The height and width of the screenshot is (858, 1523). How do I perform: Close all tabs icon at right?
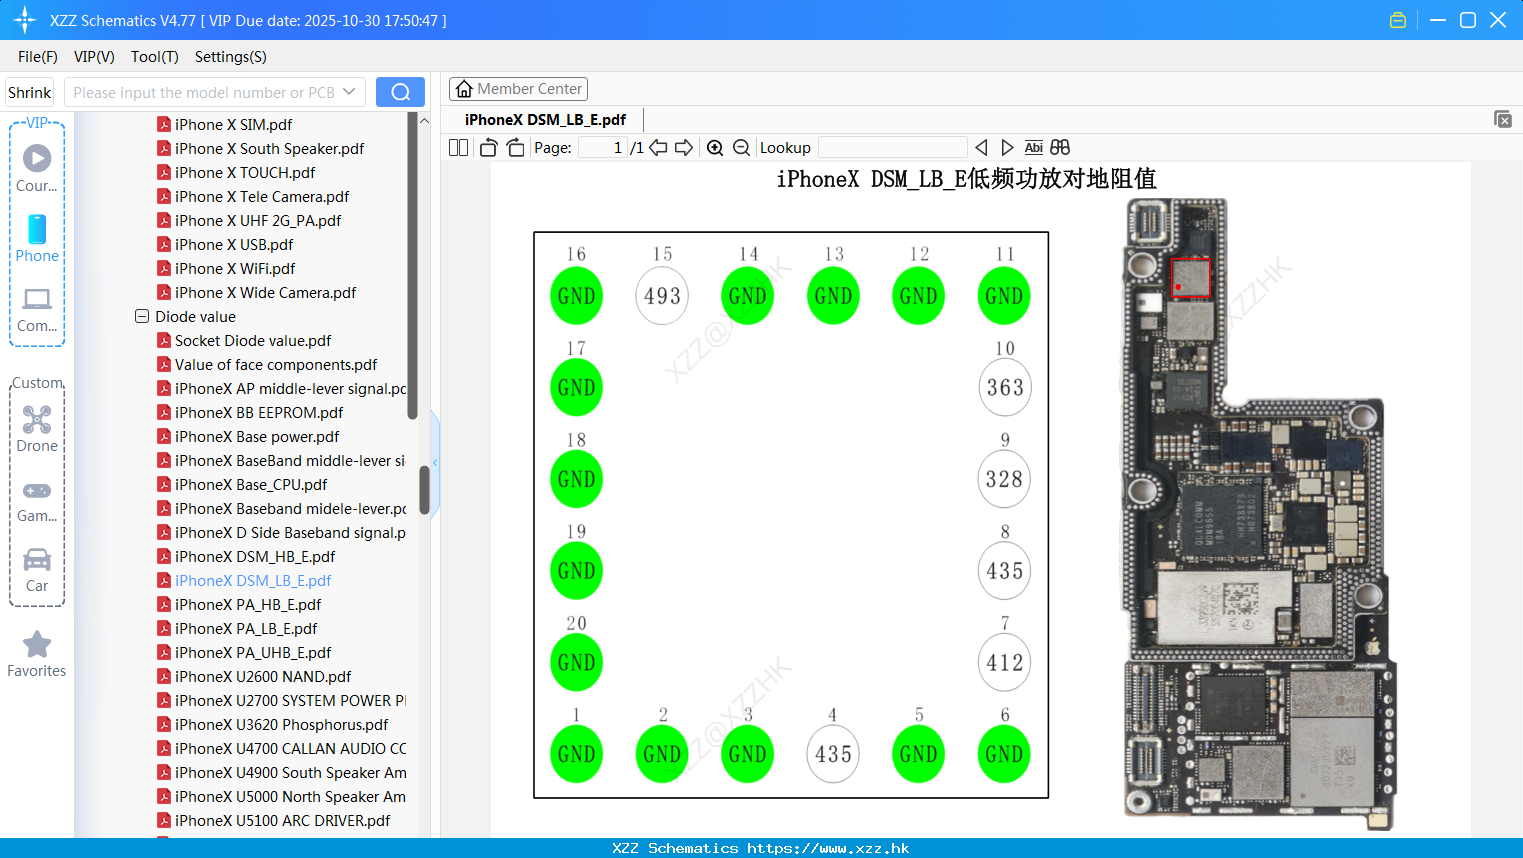pyautogui.click(x=1503, y=119)
